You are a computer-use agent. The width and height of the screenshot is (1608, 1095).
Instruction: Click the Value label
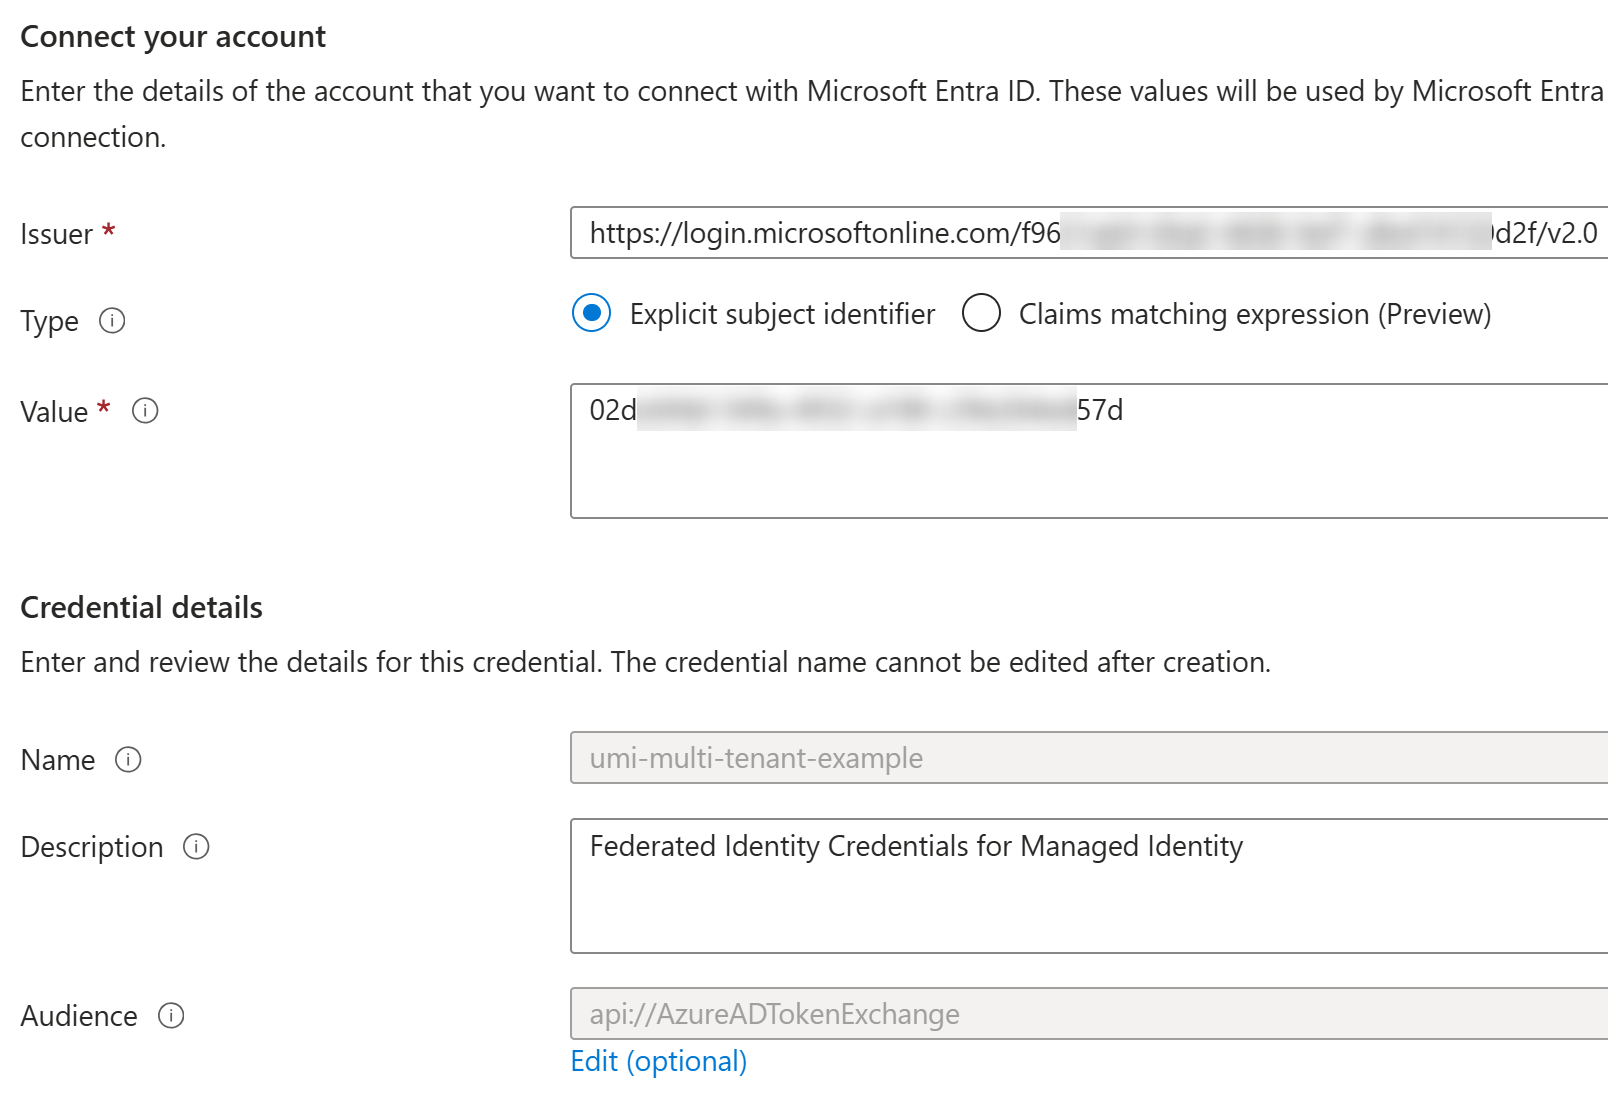[x=54, y=412]
